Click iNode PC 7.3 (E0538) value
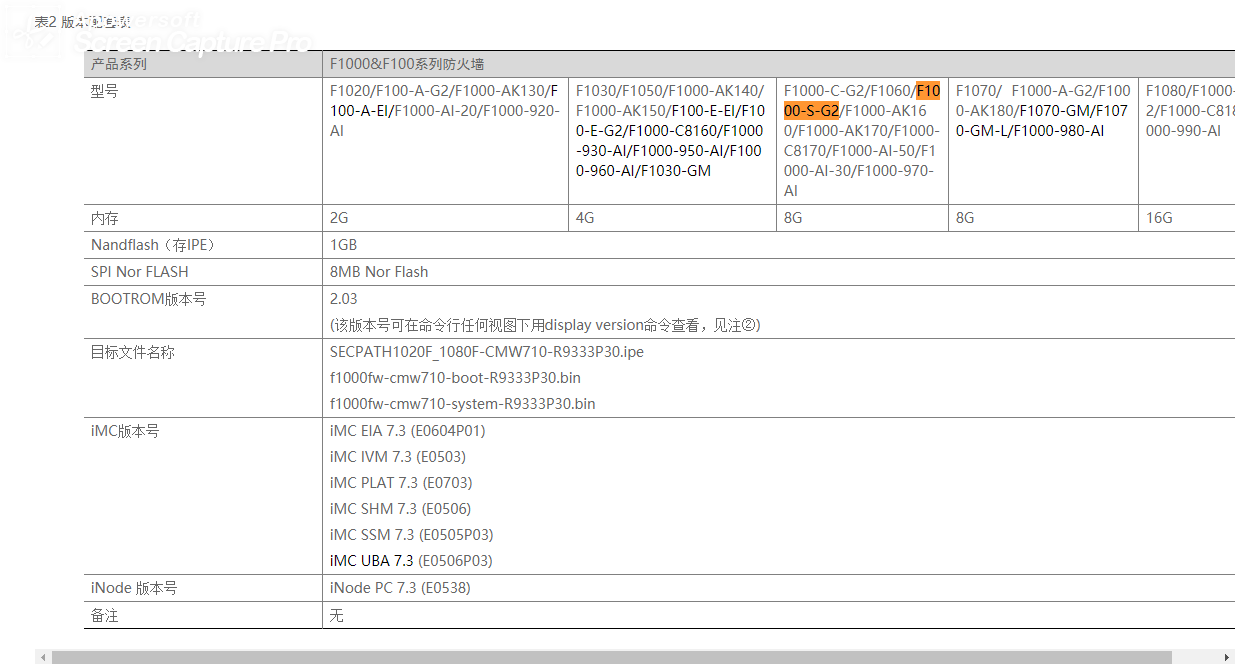 [x=400, y=588]
